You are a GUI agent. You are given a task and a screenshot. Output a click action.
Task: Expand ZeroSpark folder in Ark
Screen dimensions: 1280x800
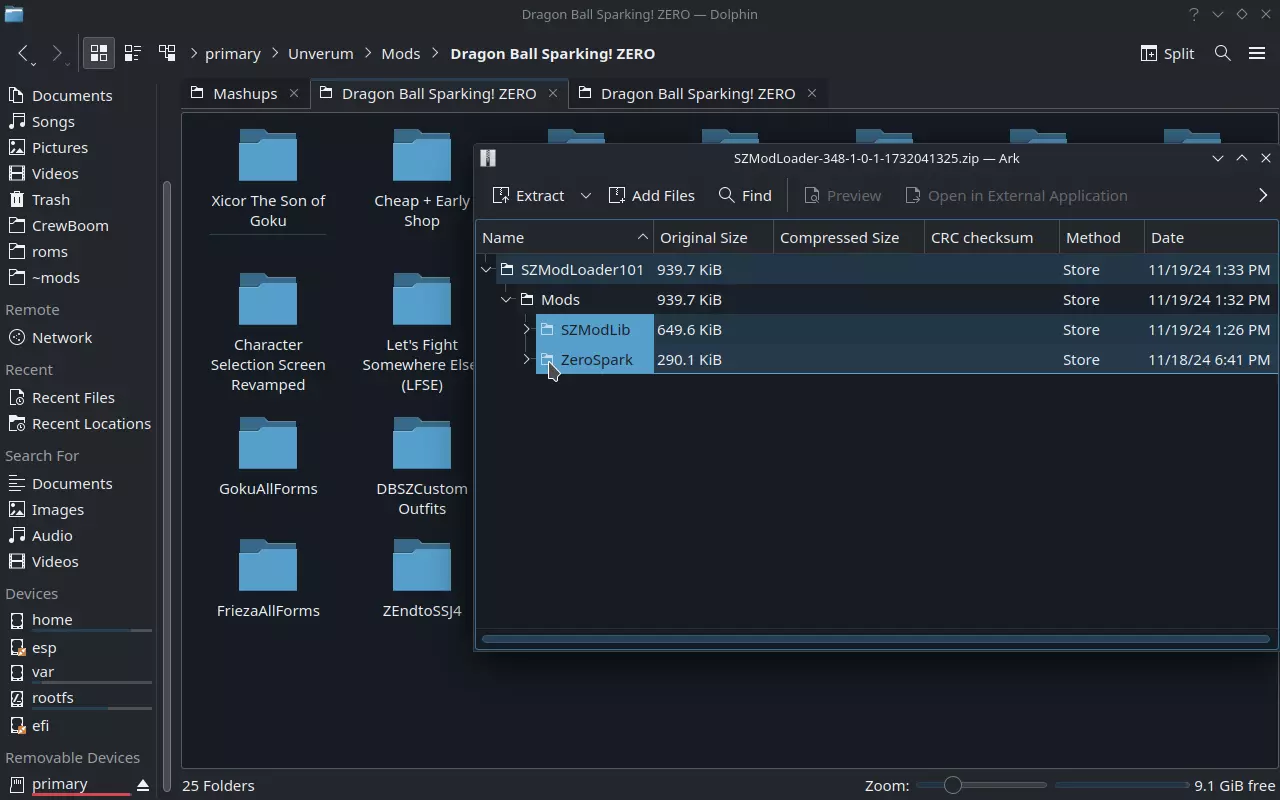click(527, 360)
